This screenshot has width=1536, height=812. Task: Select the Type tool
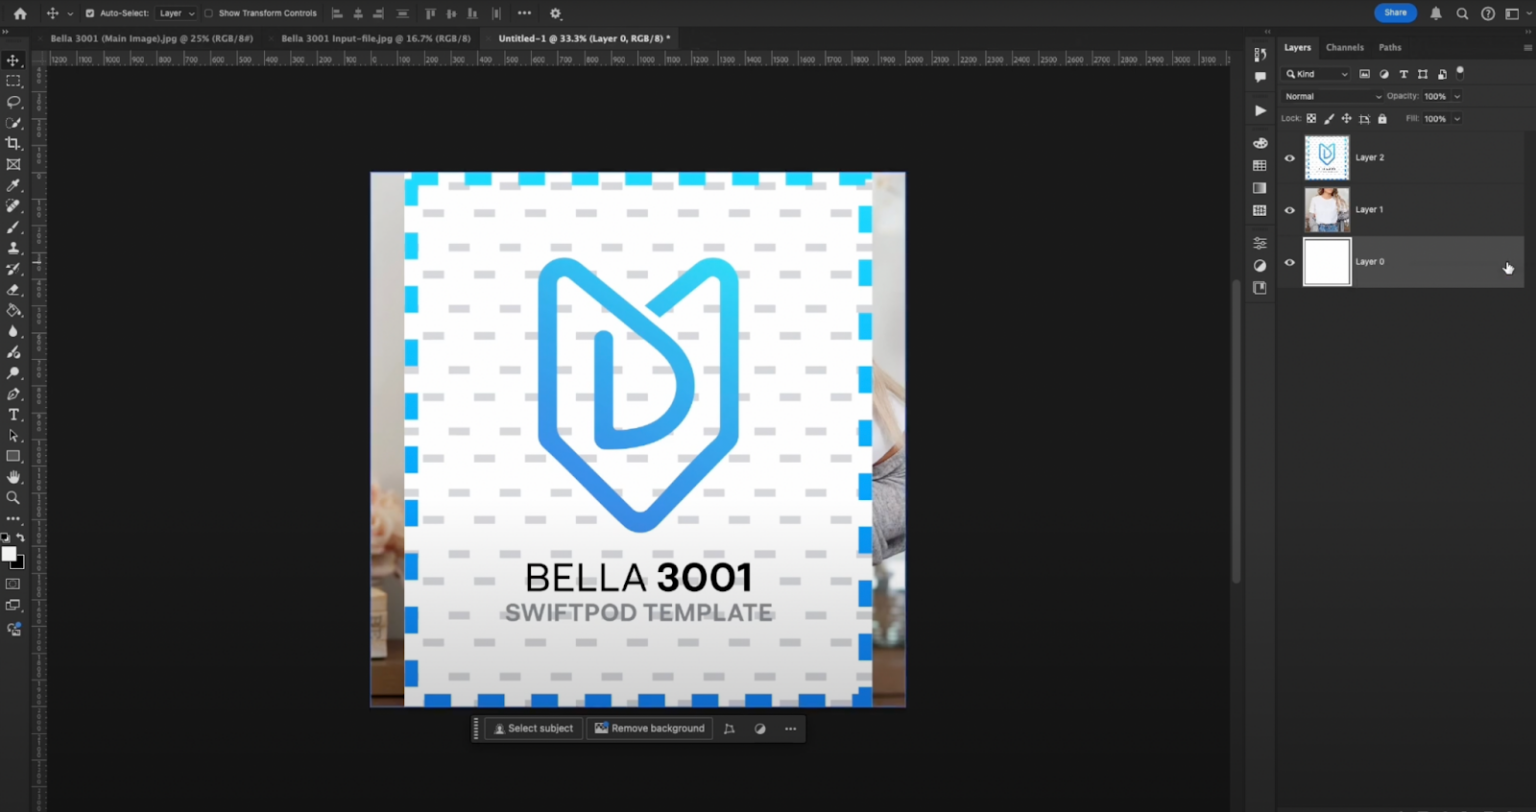13,414
